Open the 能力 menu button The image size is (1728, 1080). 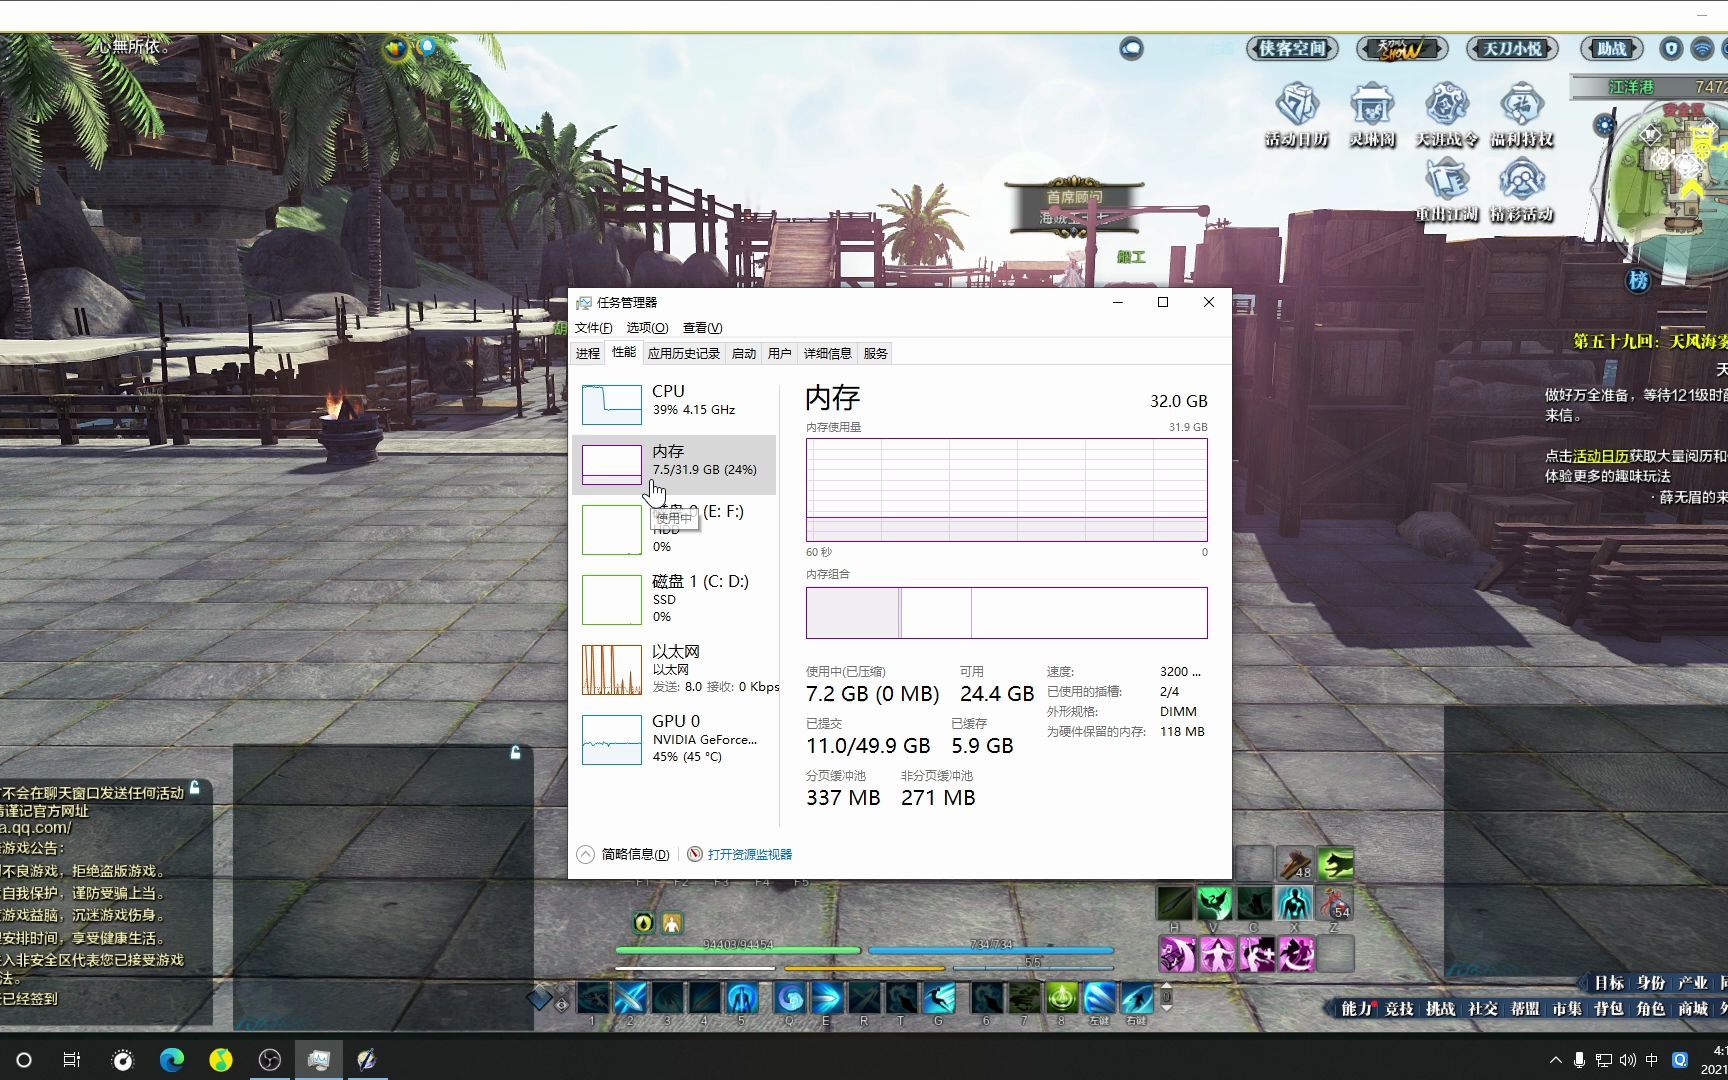pyautogui.click(x=1356, y=1009)
